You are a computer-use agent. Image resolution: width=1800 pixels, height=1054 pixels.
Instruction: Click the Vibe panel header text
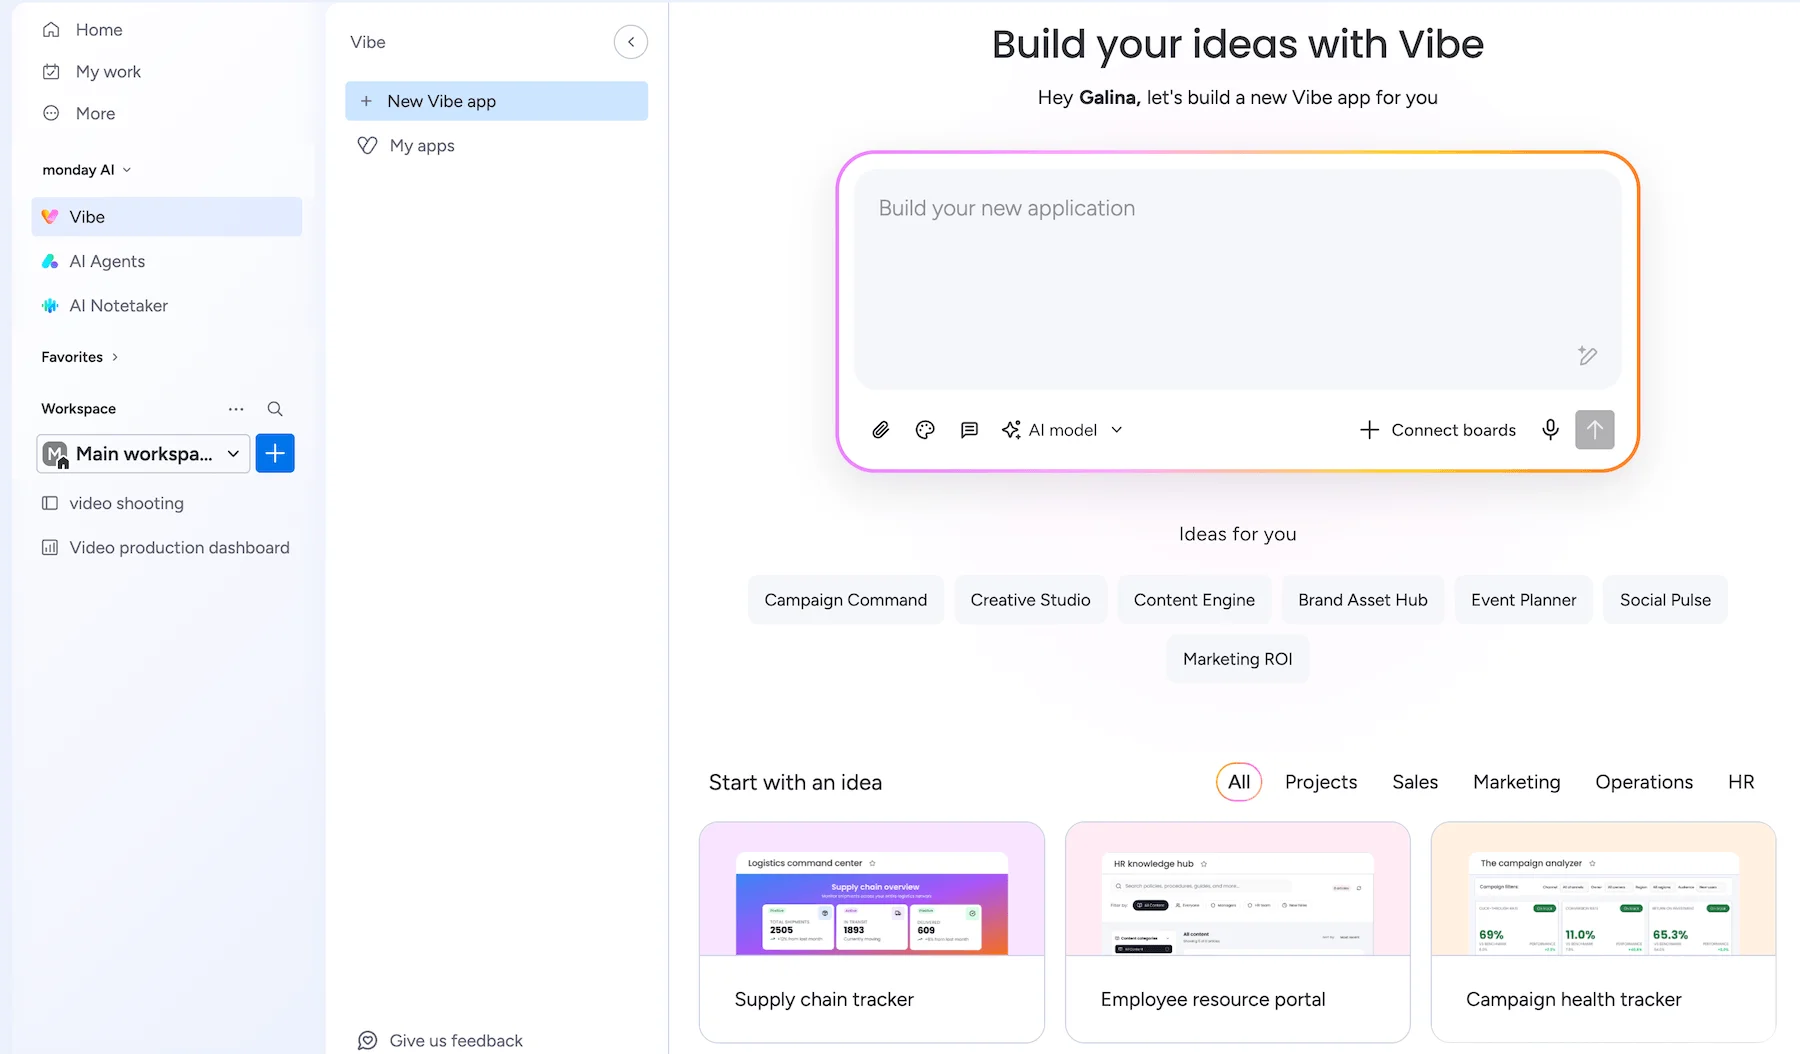368,42
